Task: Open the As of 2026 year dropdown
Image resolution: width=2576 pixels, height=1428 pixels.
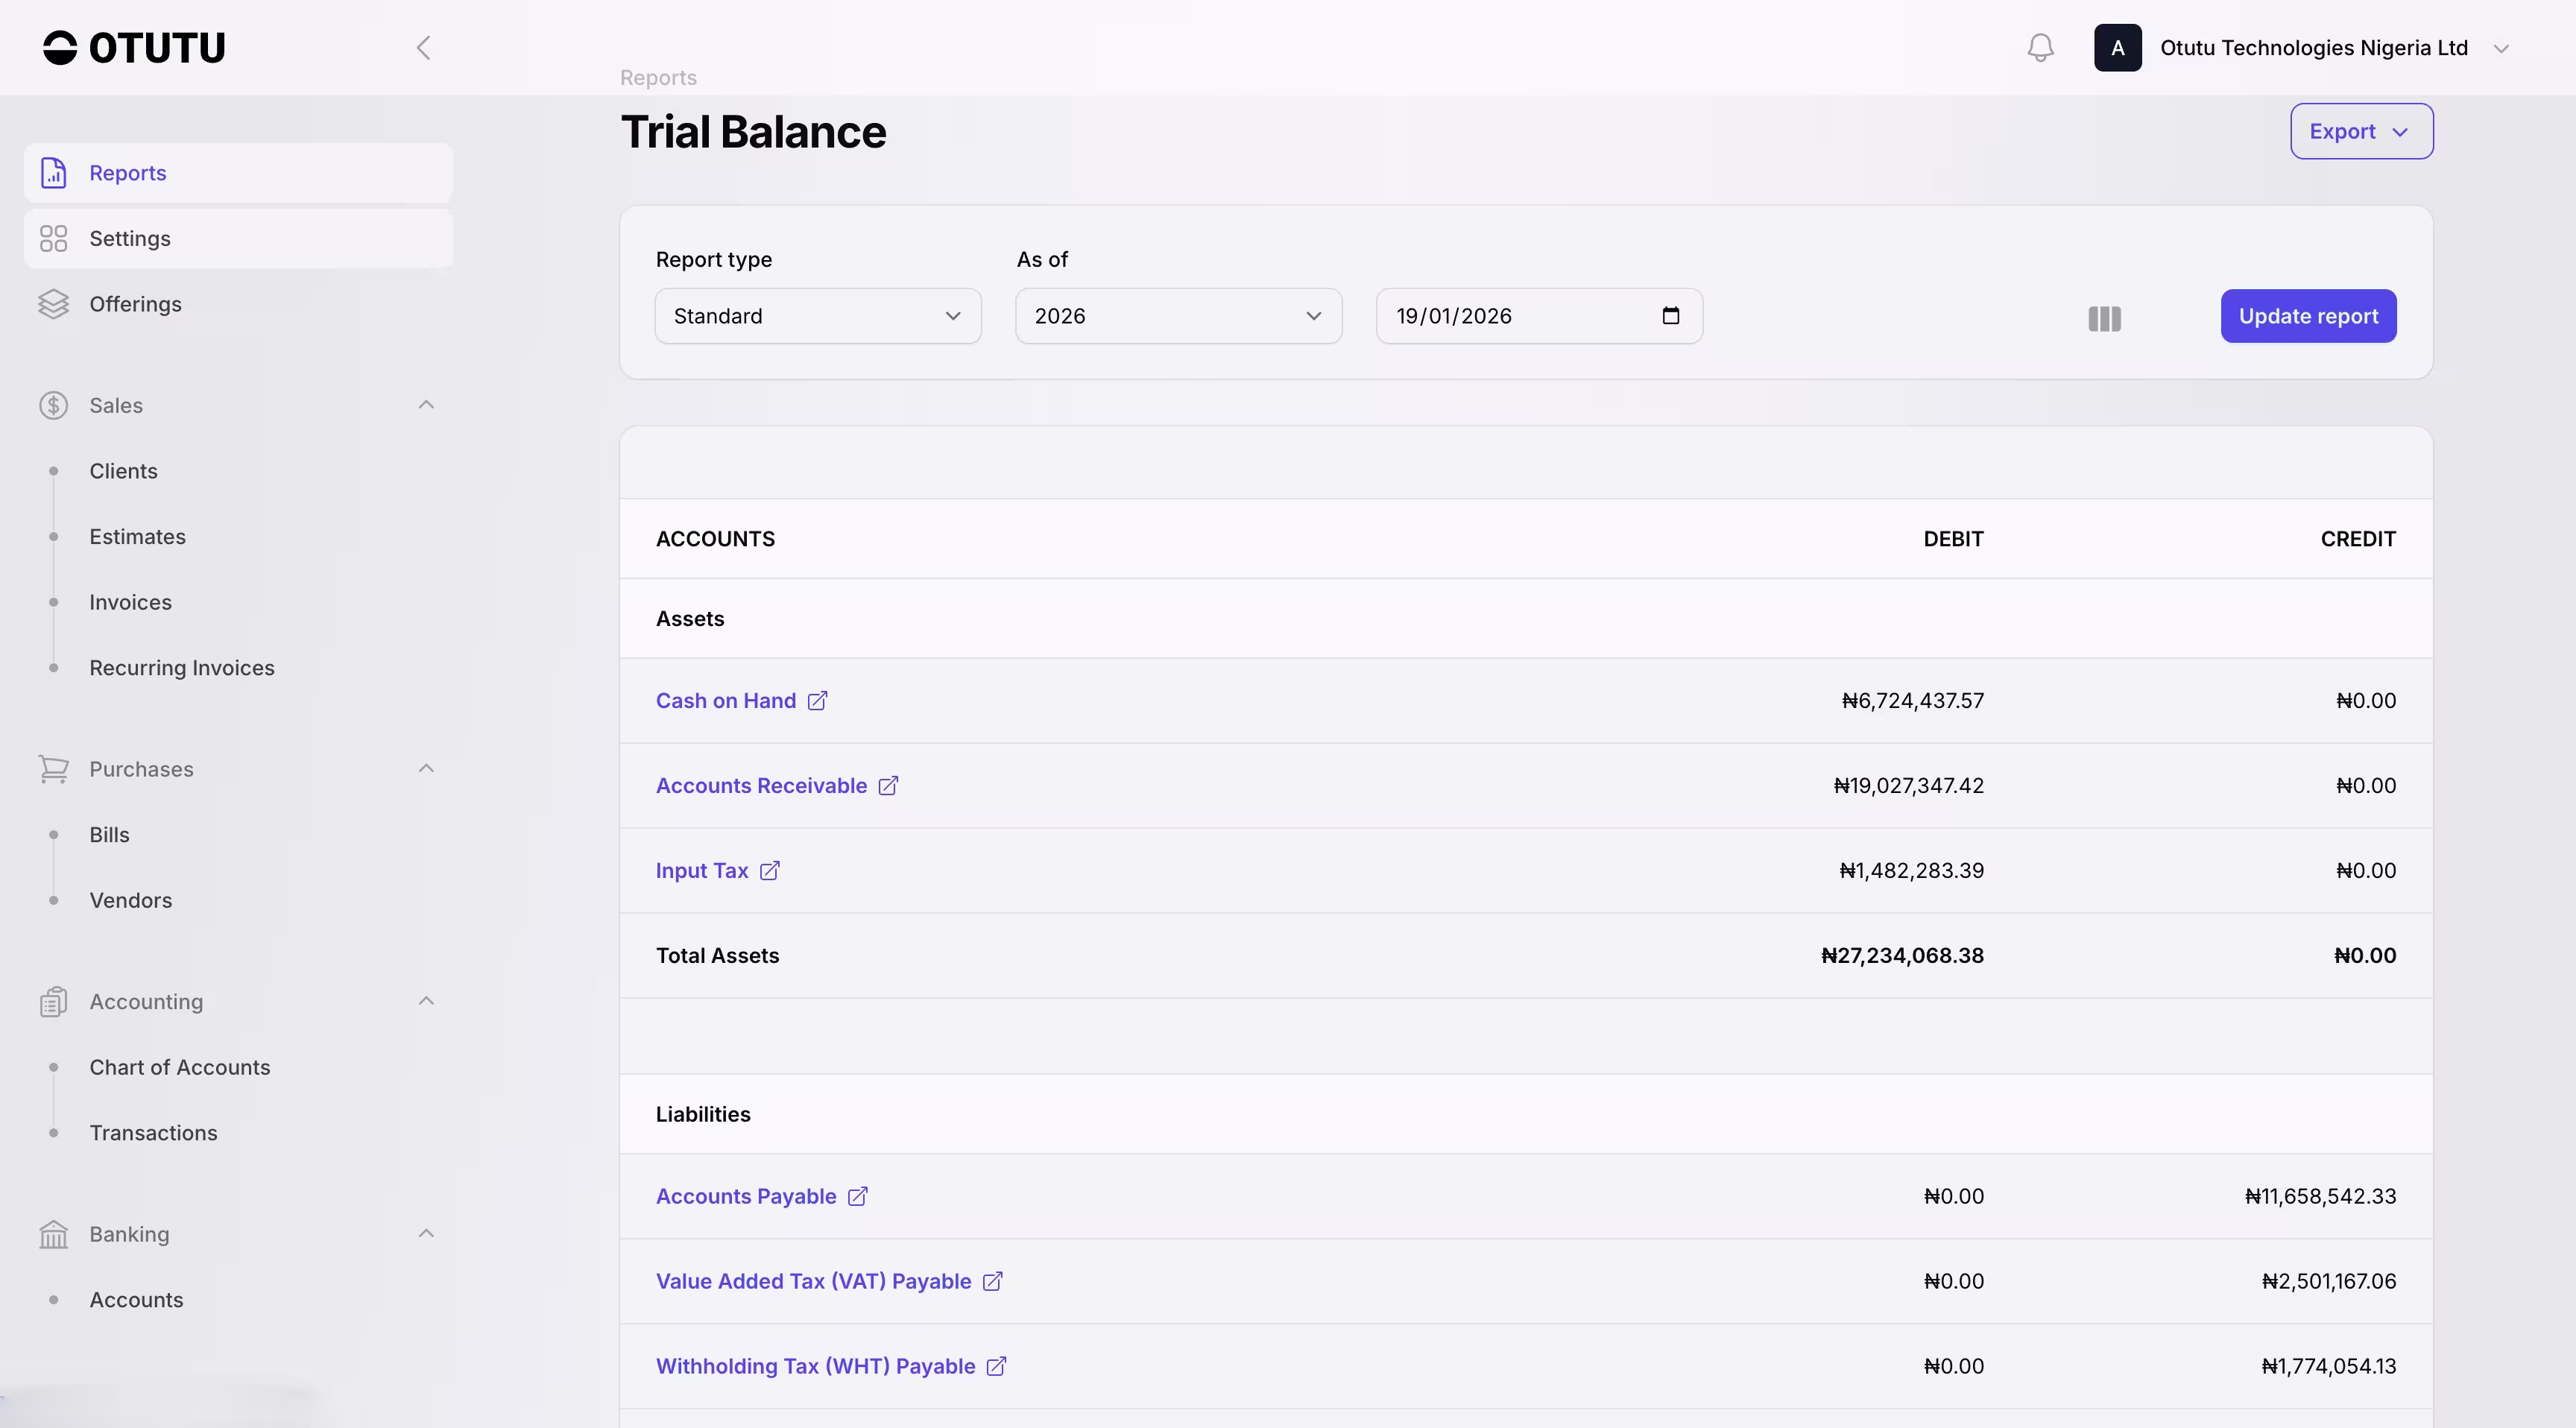Action: coord(1177,316)
